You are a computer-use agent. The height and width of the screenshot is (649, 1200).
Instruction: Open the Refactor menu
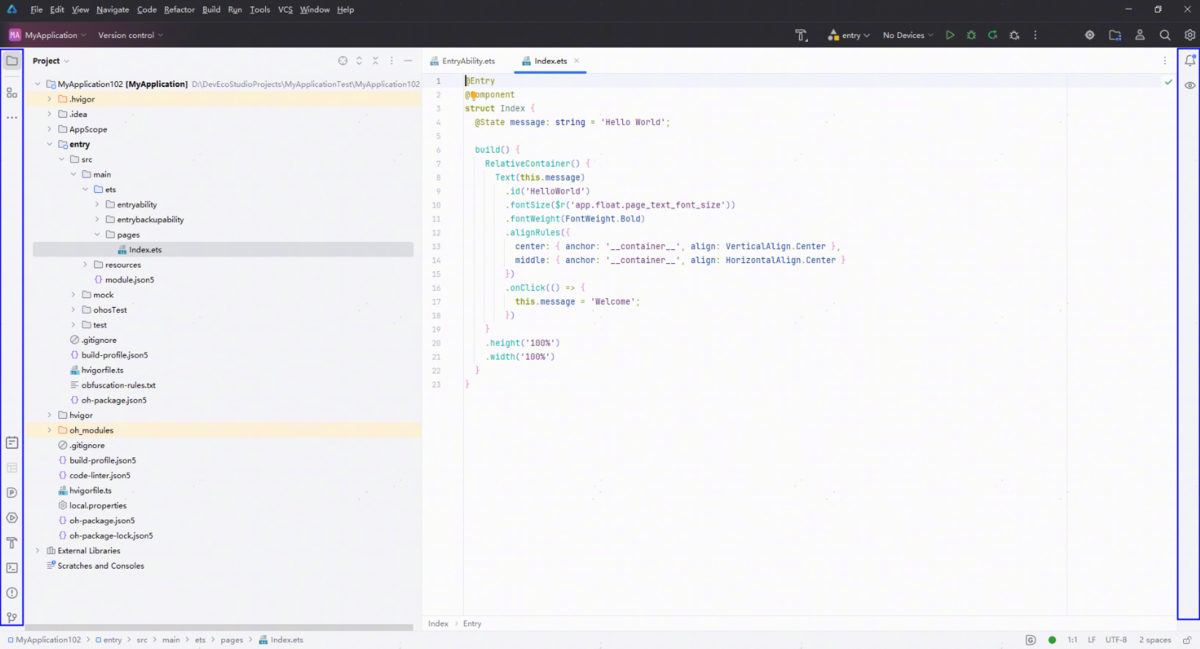coord(179,9)
